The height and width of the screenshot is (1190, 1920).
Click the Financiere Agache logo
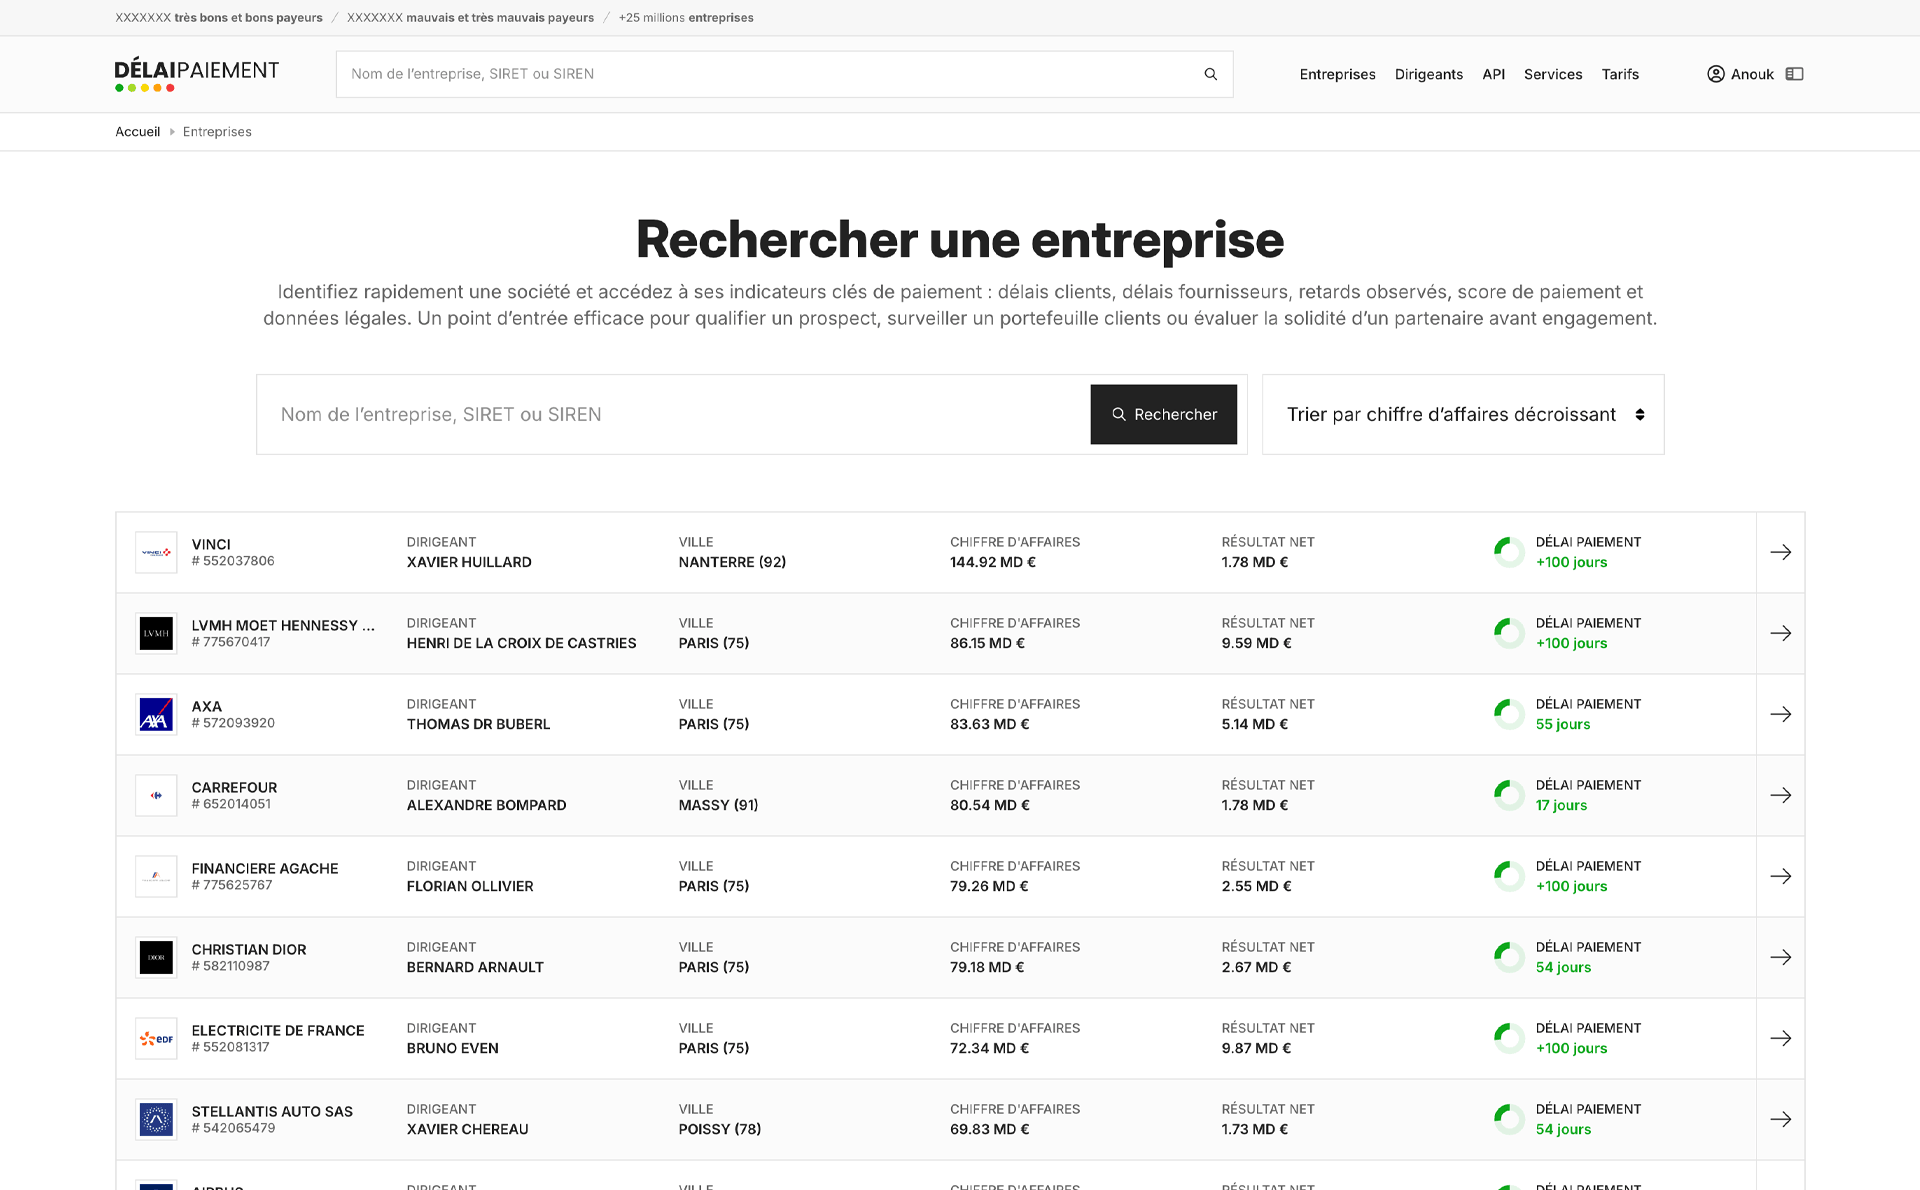pyautogui.click(x=156, y=876)
